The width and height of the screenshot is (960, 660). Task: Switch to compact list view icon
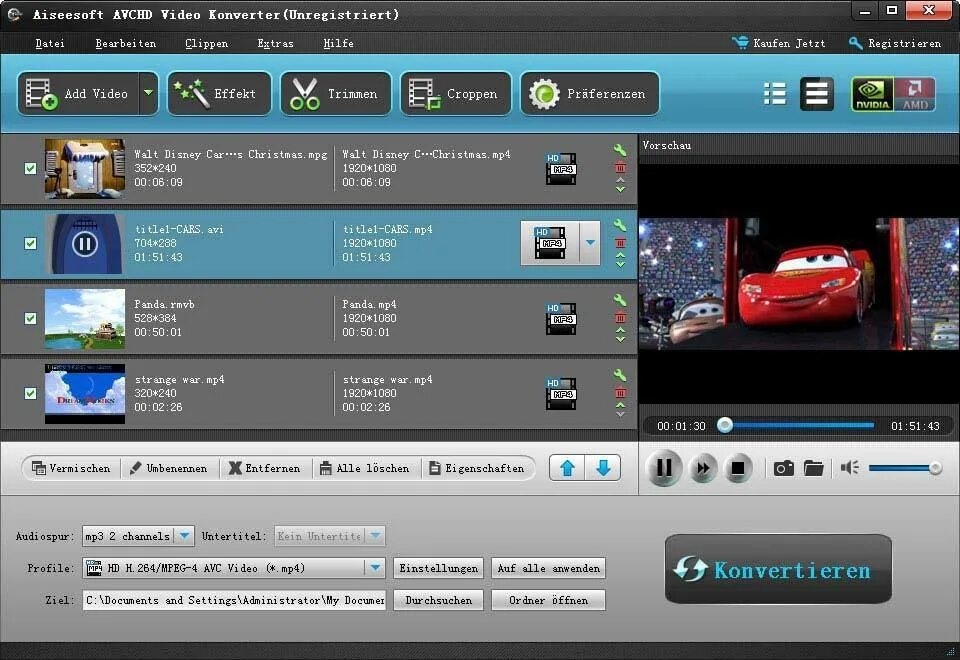[x=774, y=94]
